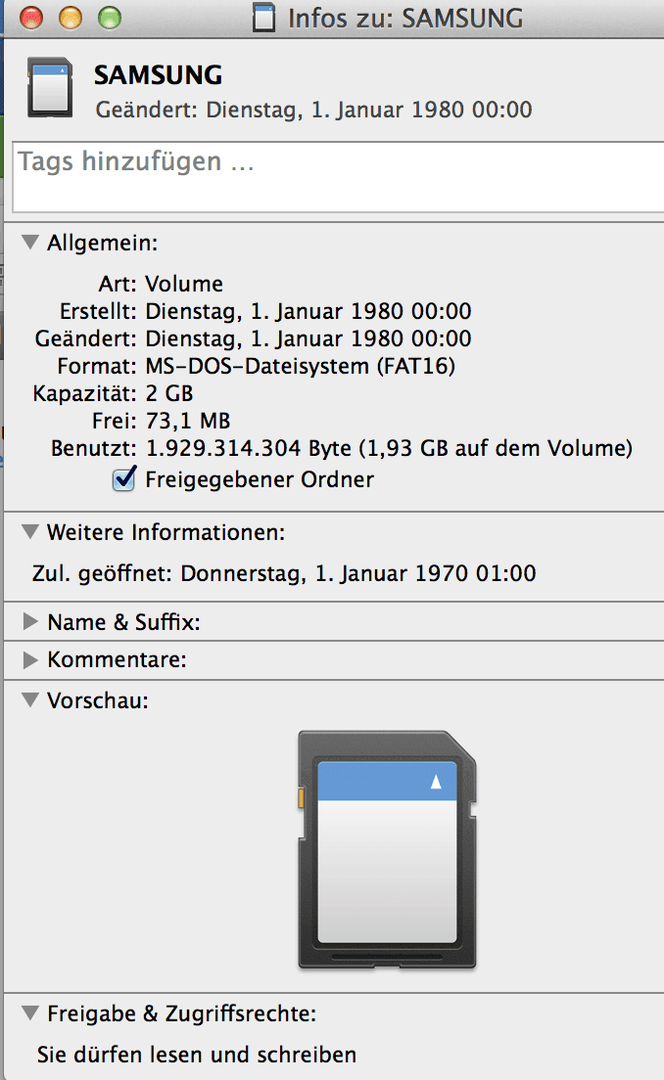664x1080 pixels.
Task: Click the SAMSUNG SD card icon in header
Action: click(50, 87)
